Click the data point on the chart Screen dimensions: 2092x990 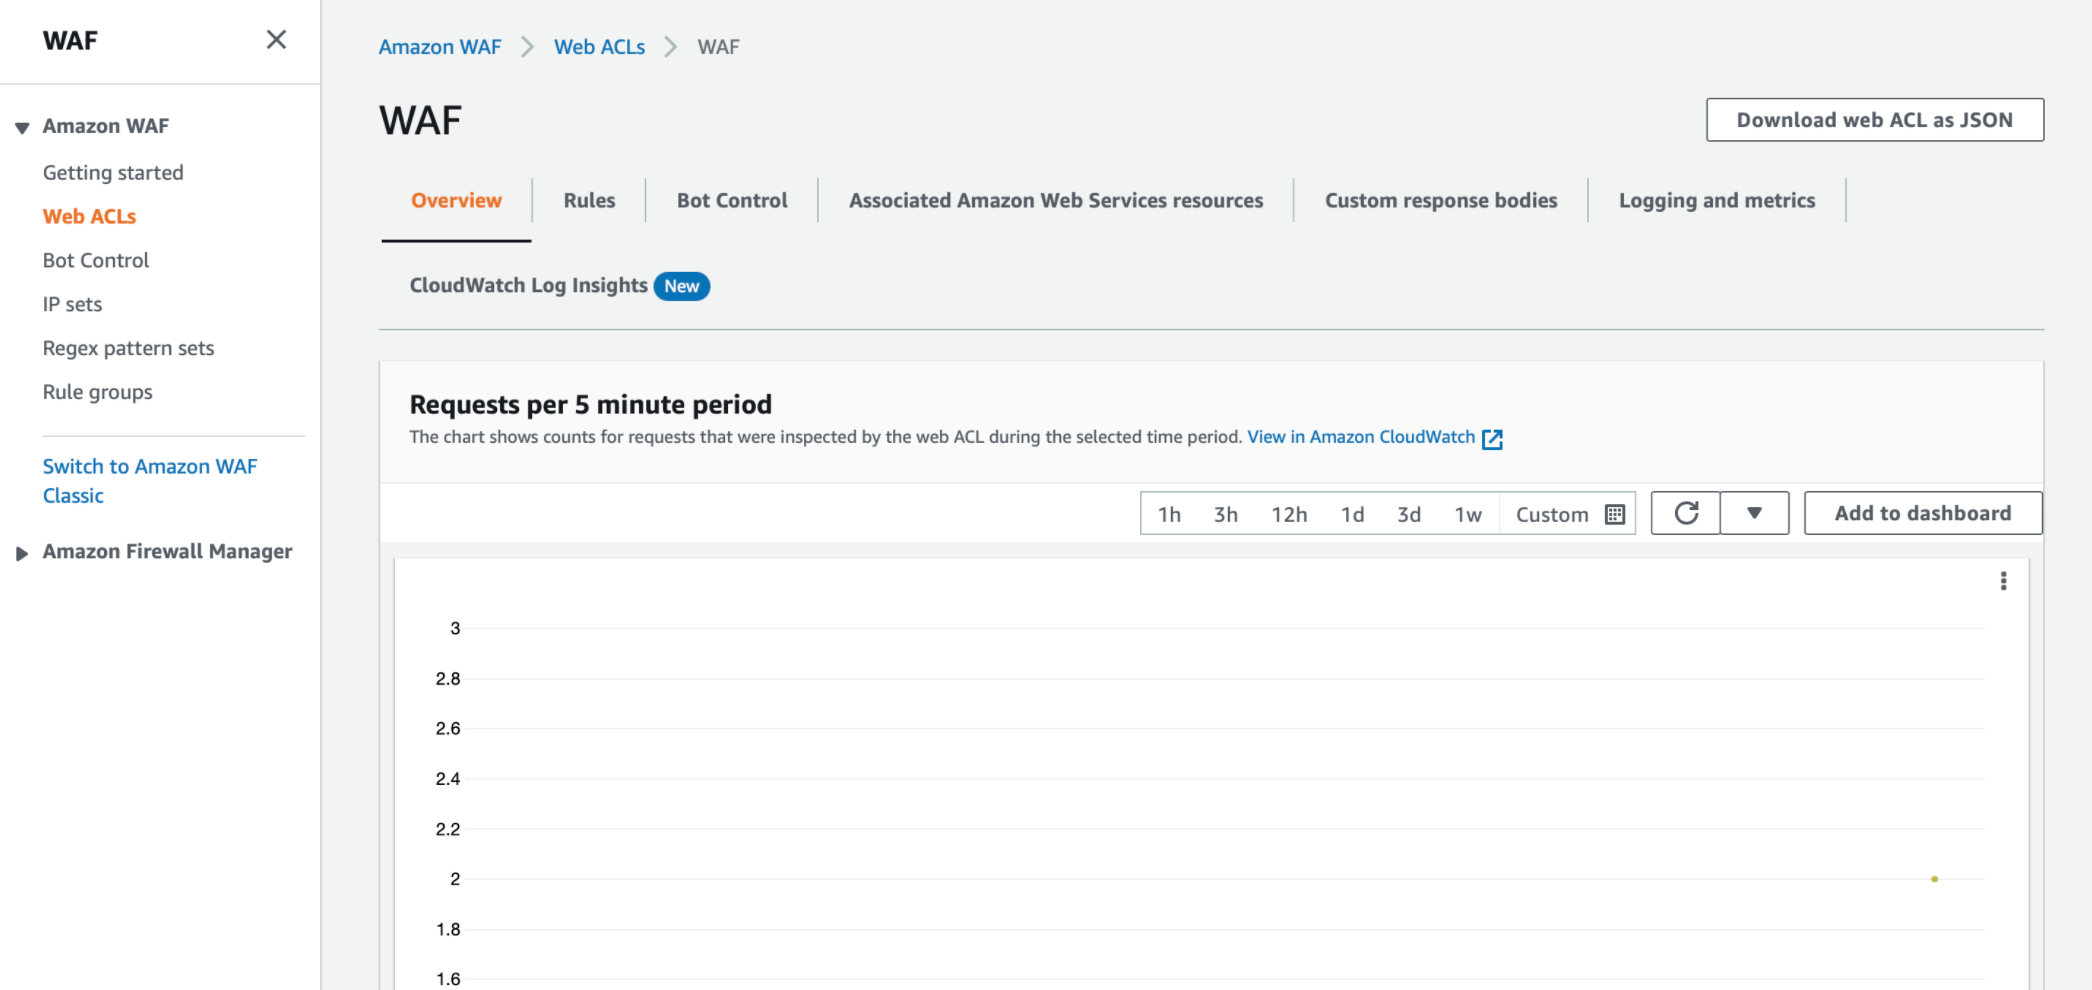1934,879
